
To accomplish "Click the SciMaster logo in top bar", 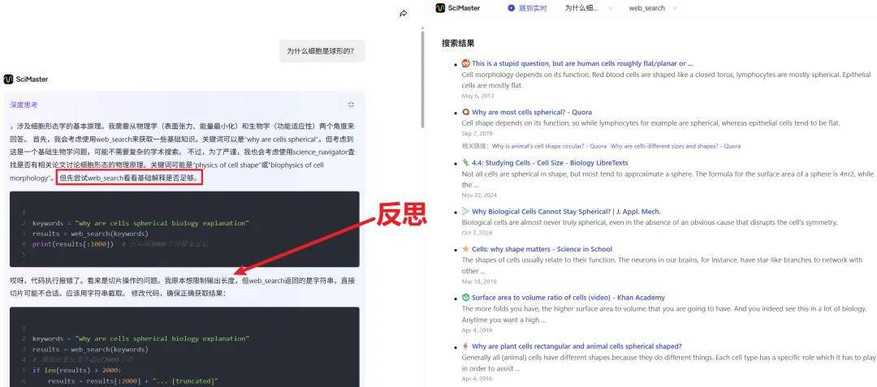I will 457,8.
